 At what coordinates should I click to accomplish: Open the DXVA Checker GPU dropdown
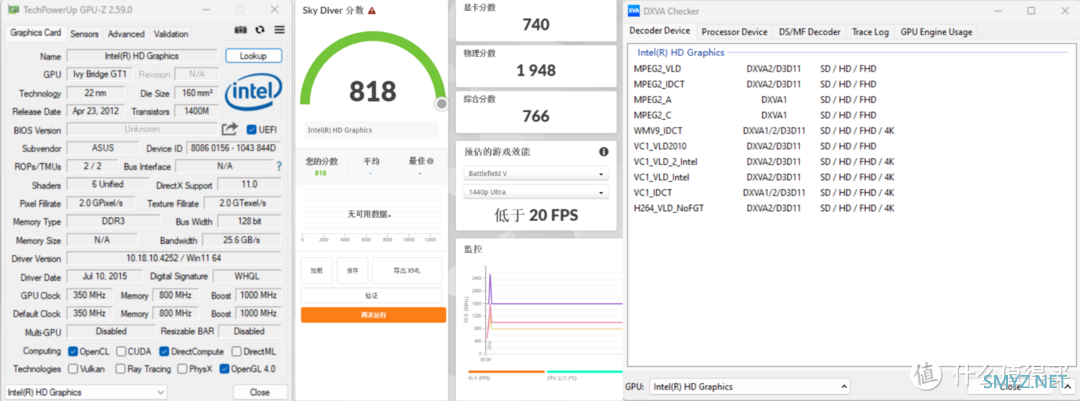click(x=749, y=387)
